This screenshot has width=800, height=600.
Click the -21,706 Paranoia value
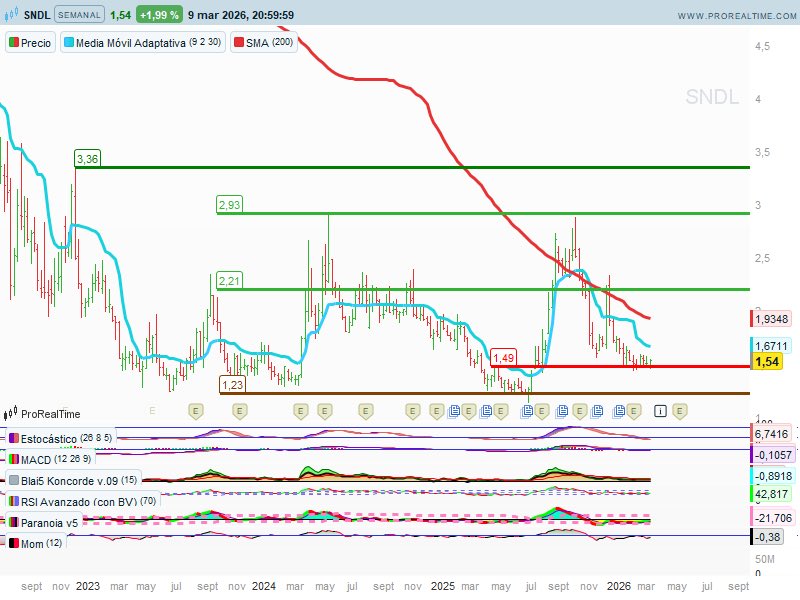(772, 518)
